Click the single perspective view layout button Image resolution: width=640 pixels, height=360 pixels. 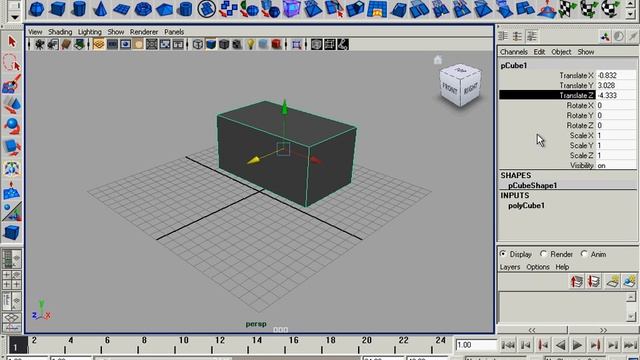pos(11,259)
